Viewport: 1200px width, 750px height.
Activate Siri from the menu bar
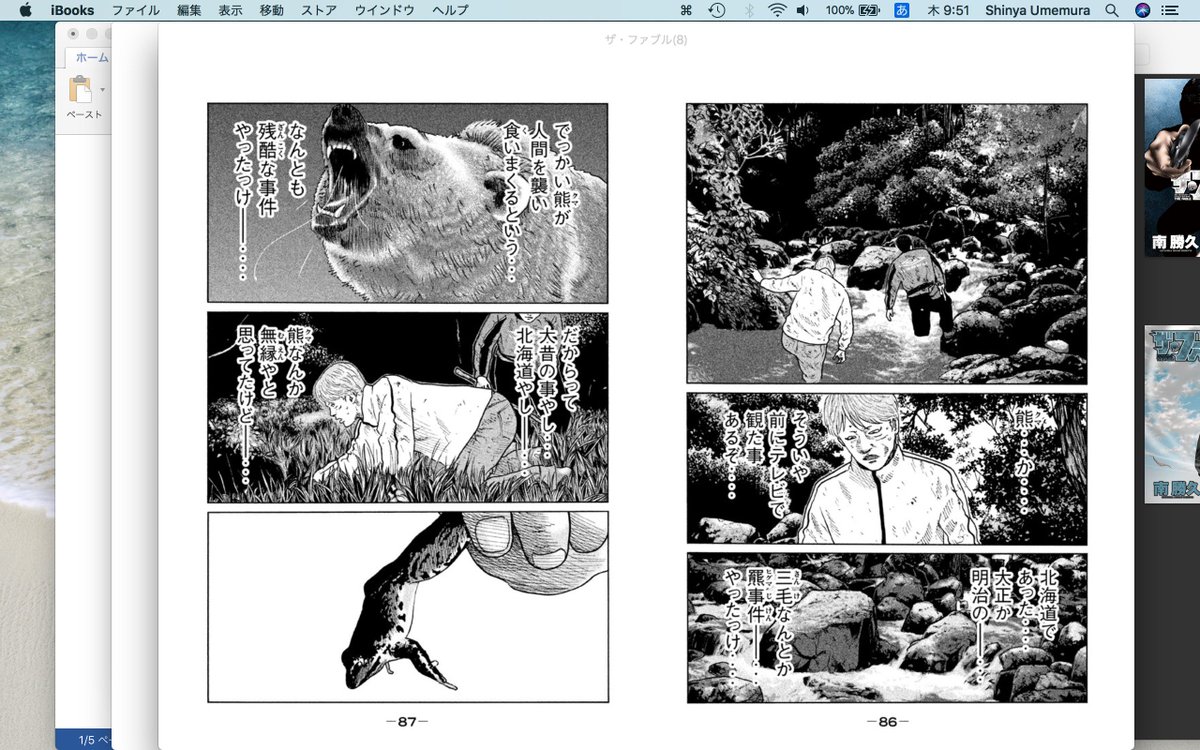pos(1143,10)
